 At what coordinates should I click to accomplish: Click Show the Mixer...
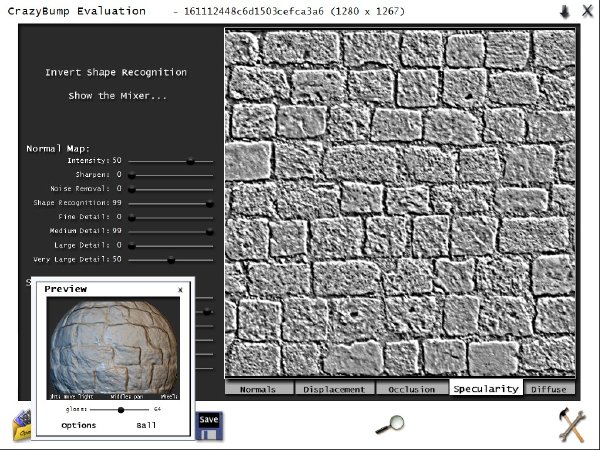[117, 96]
